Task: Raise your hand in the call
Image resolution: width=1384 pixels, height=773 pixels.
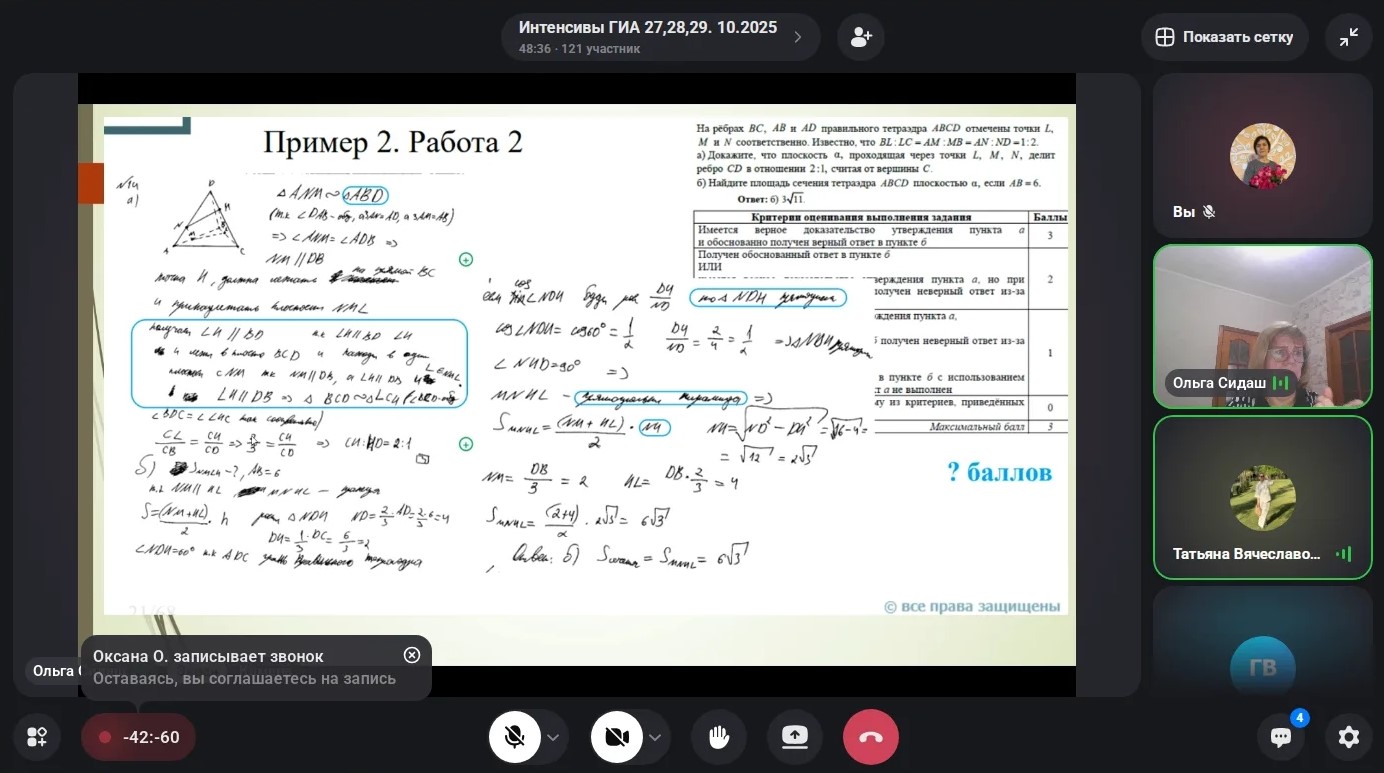Action: [718, 737]
